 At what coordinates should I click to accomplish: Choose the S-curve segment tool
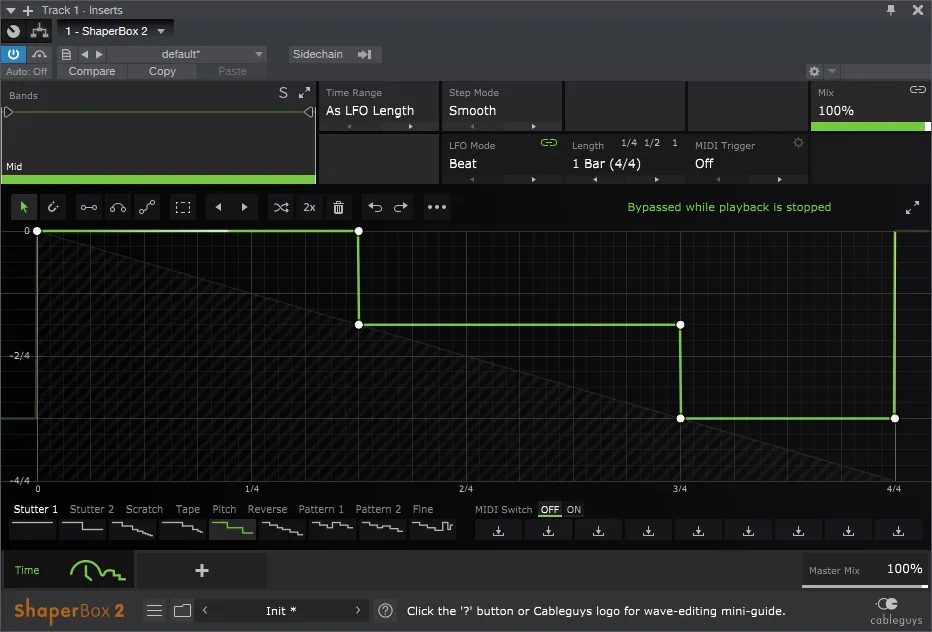coord(147,207)
